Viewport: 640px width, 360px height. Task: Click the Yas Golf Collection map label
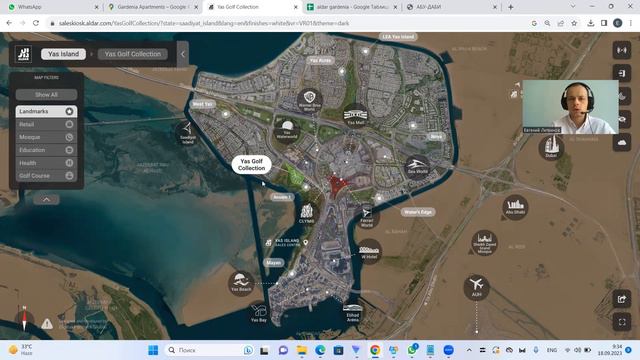click(x=251, y=164)
